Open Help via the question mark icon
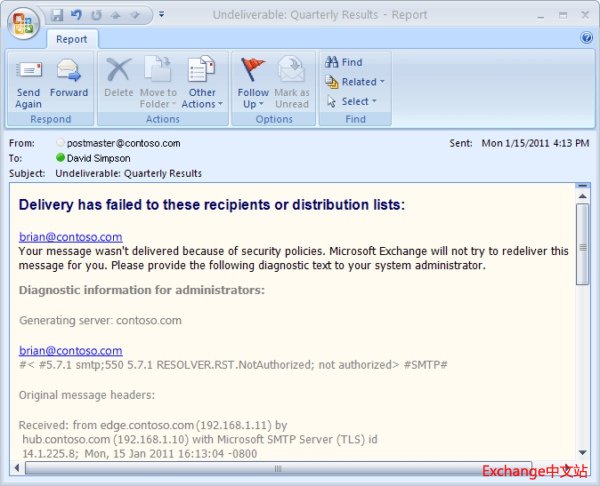The width and height of the screenshot is (600, 486). click(586, 38)
